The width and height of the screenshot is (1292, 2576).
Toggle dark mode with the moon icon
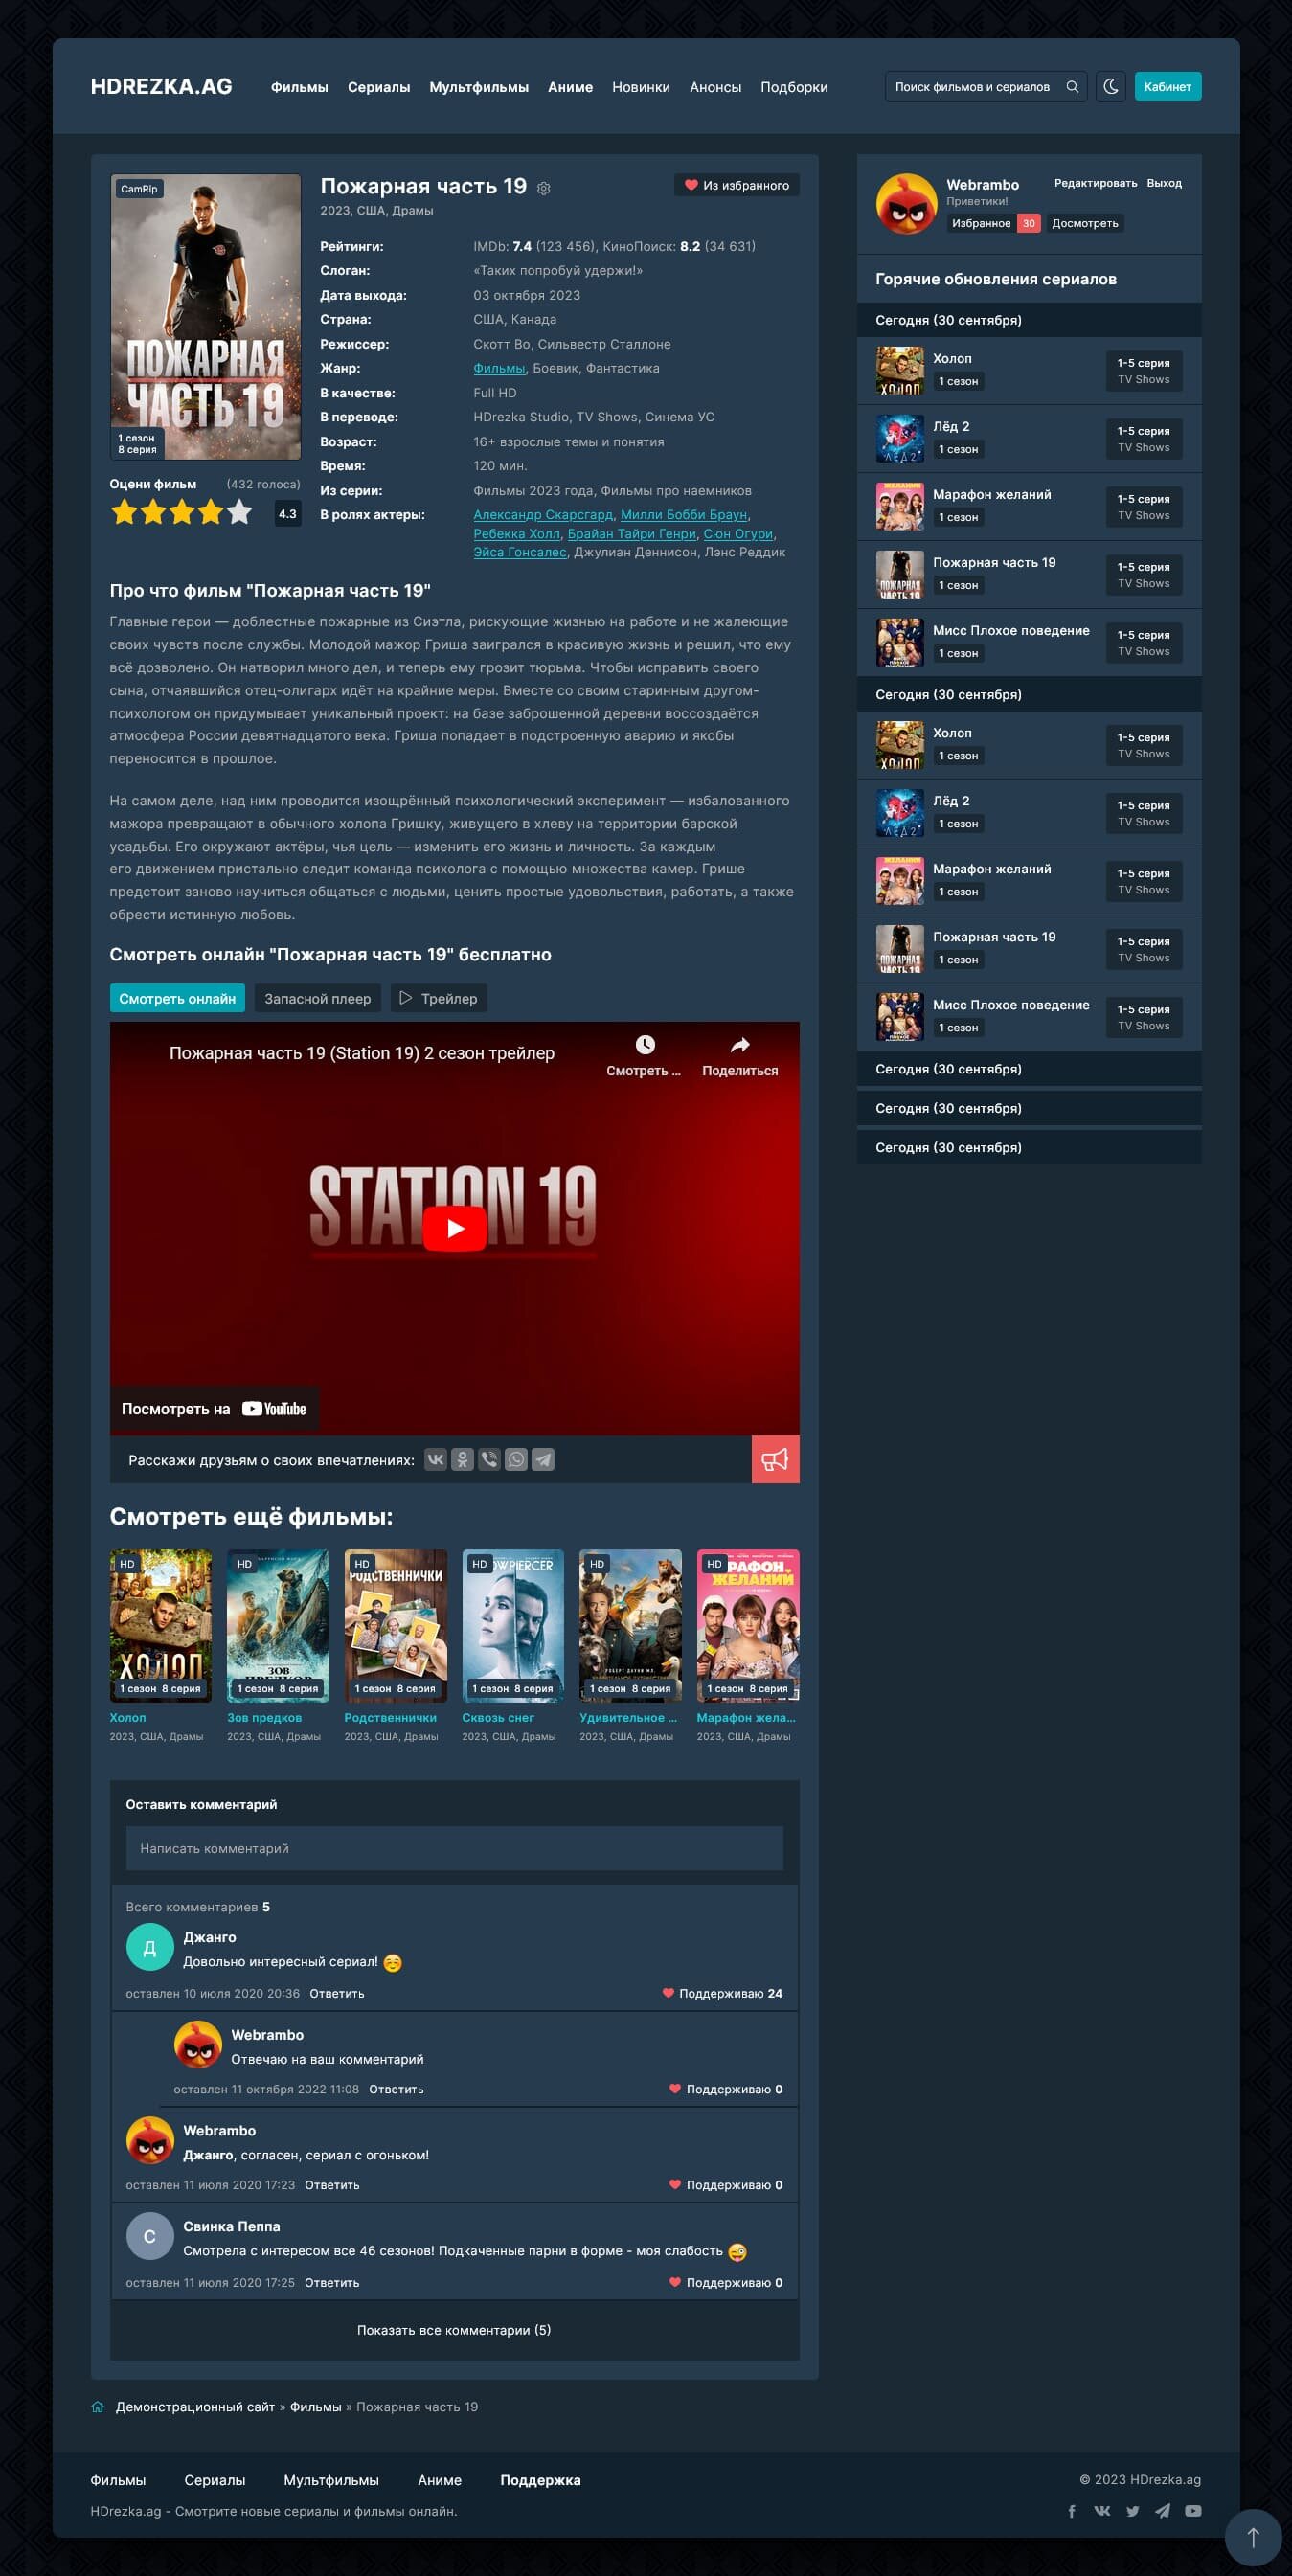click(1110, 87)
